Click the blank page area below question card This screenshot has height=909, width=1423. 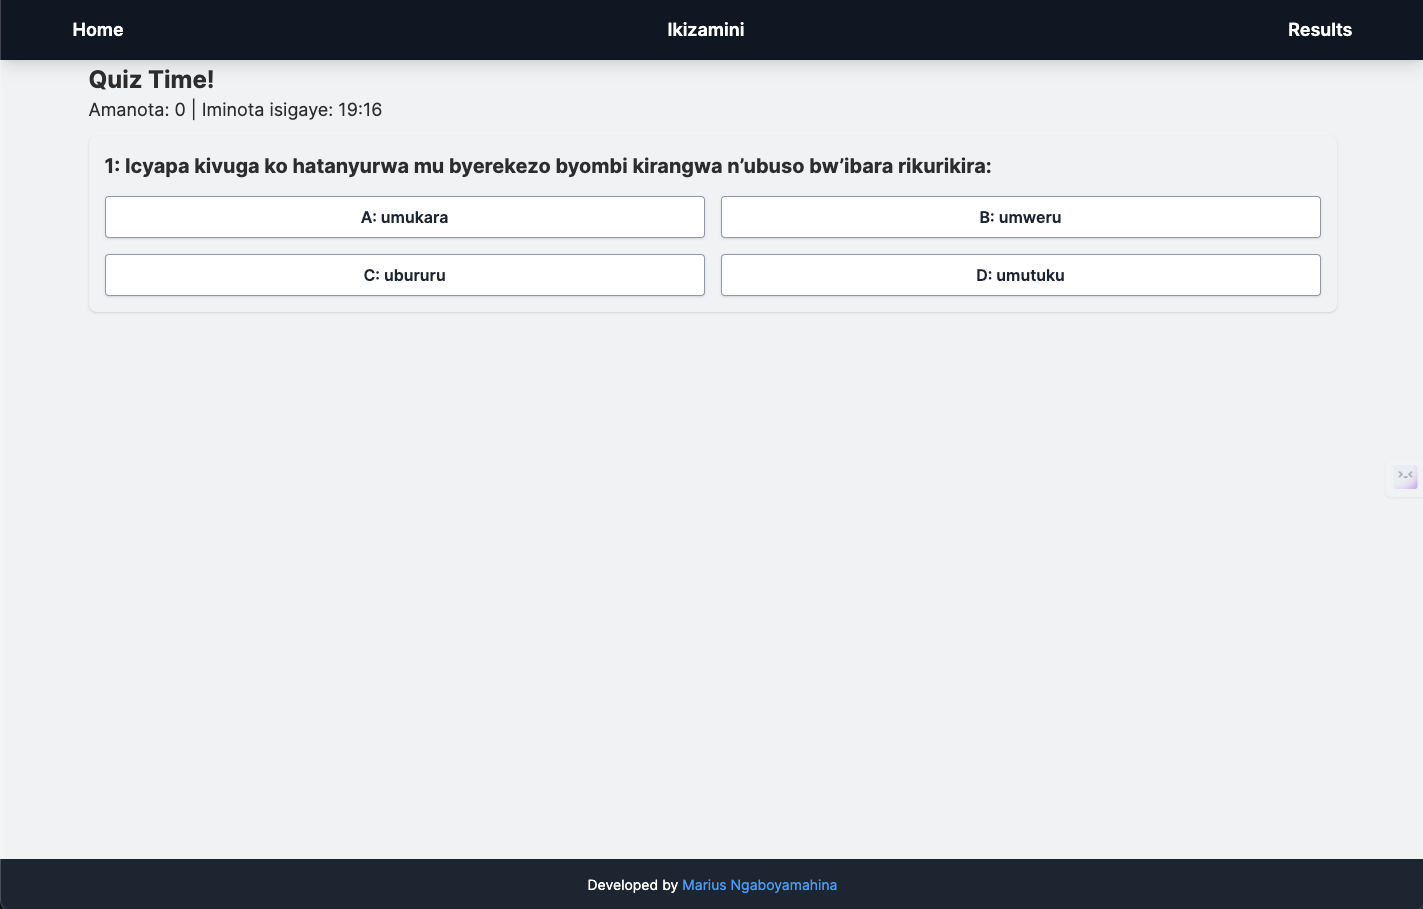(x=711, y=580)
